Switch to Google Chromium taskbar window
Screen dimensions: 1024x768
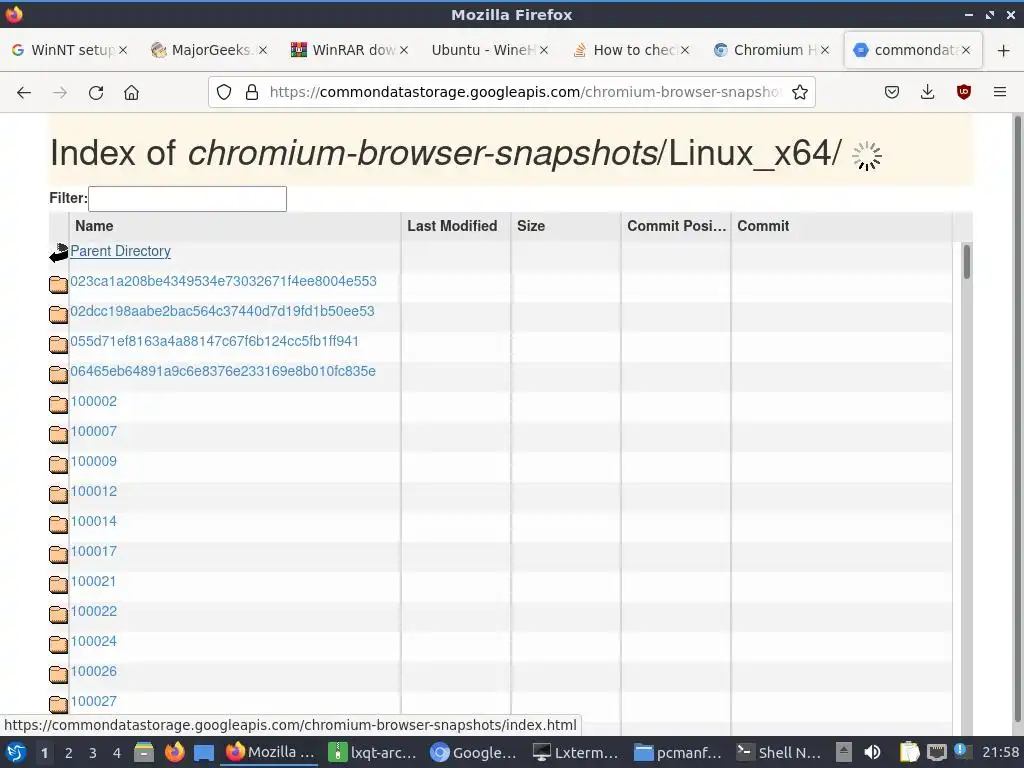(x=474, y=752)
